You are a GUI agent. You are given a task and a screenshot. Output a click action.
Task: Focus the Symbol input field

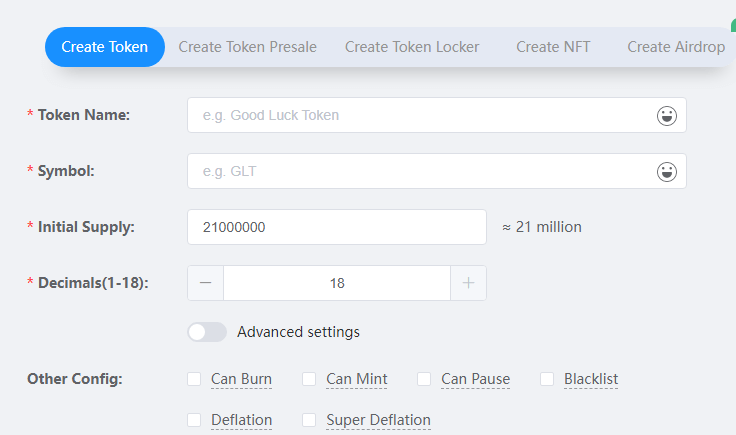coord(420,172)
